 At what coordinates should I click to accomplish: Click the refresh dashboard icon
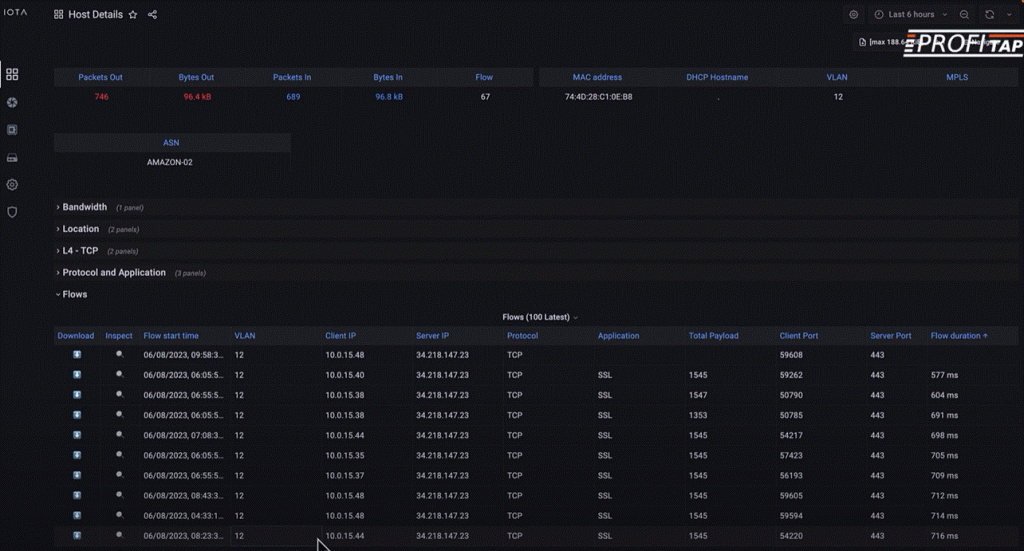tap(989, 15)
